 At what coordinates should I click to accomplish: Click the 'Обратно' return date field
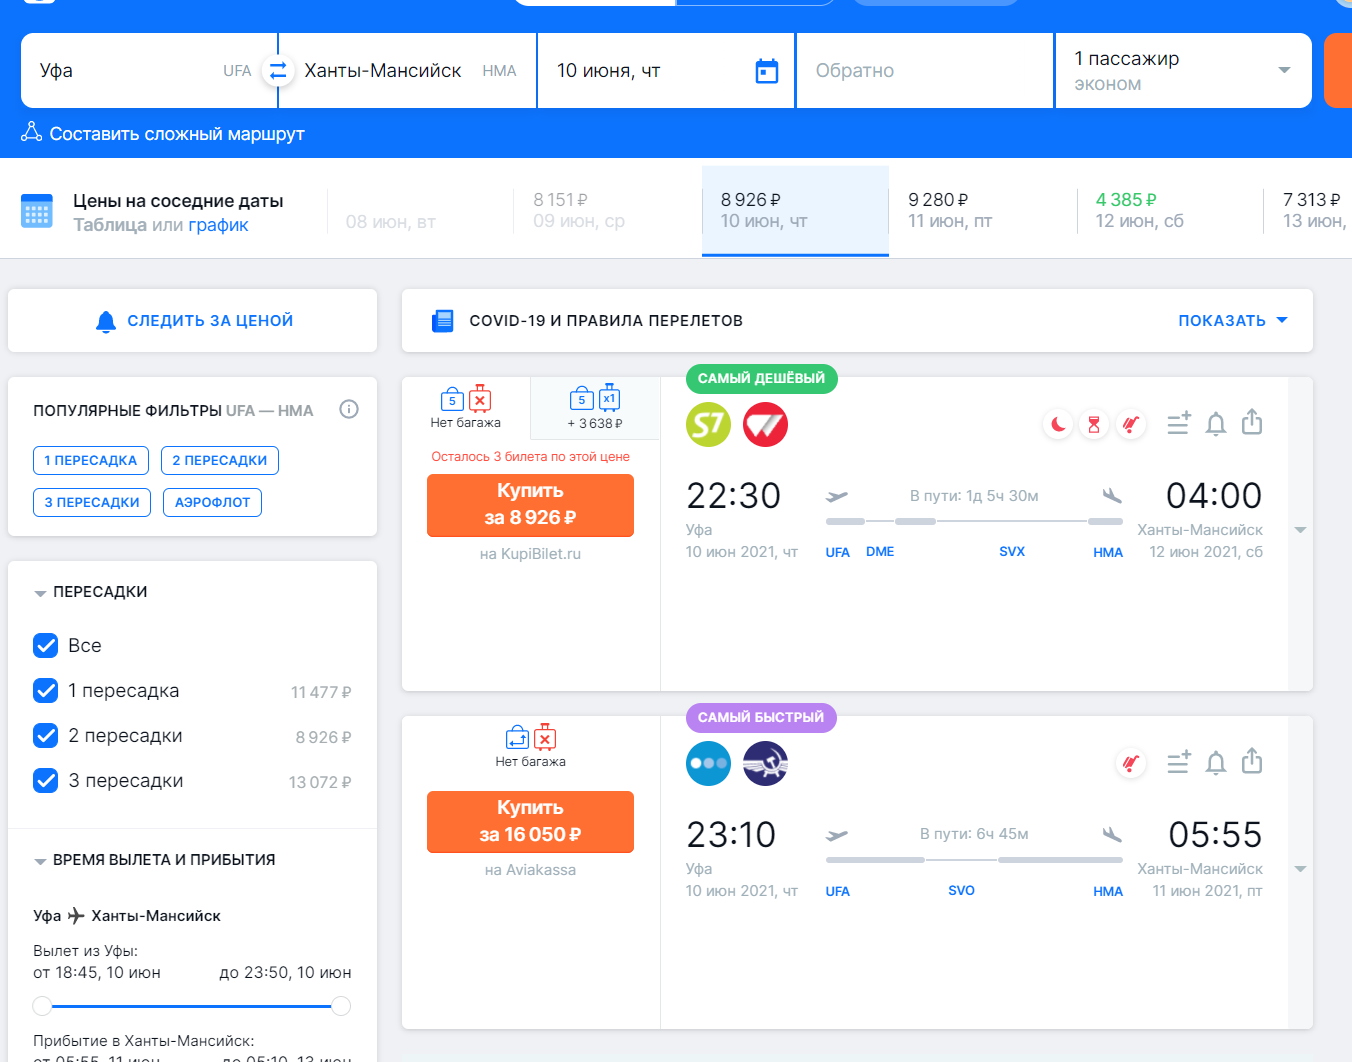pyautogui.click(x=923, y=71)
